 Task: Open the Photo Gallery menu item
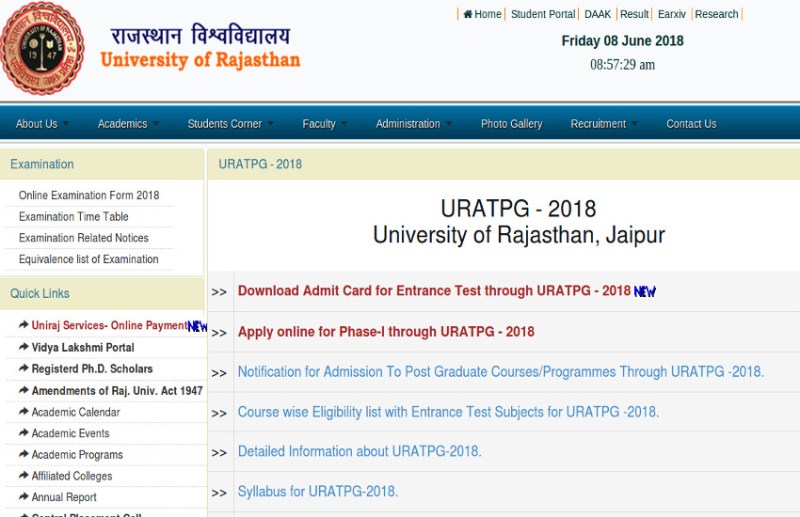tap(511, 124)
